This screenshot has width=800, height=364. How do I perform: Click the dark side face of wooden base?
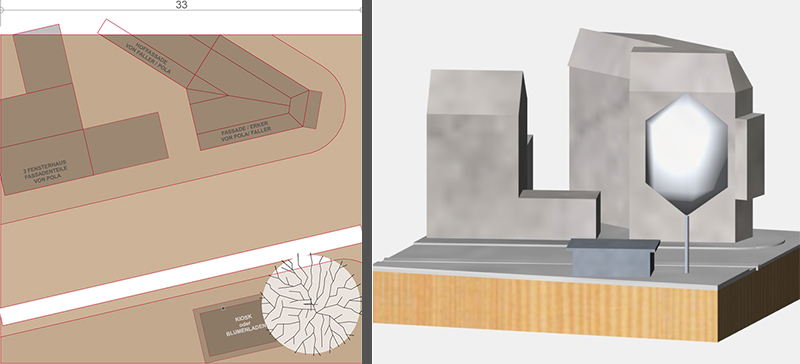759,296
